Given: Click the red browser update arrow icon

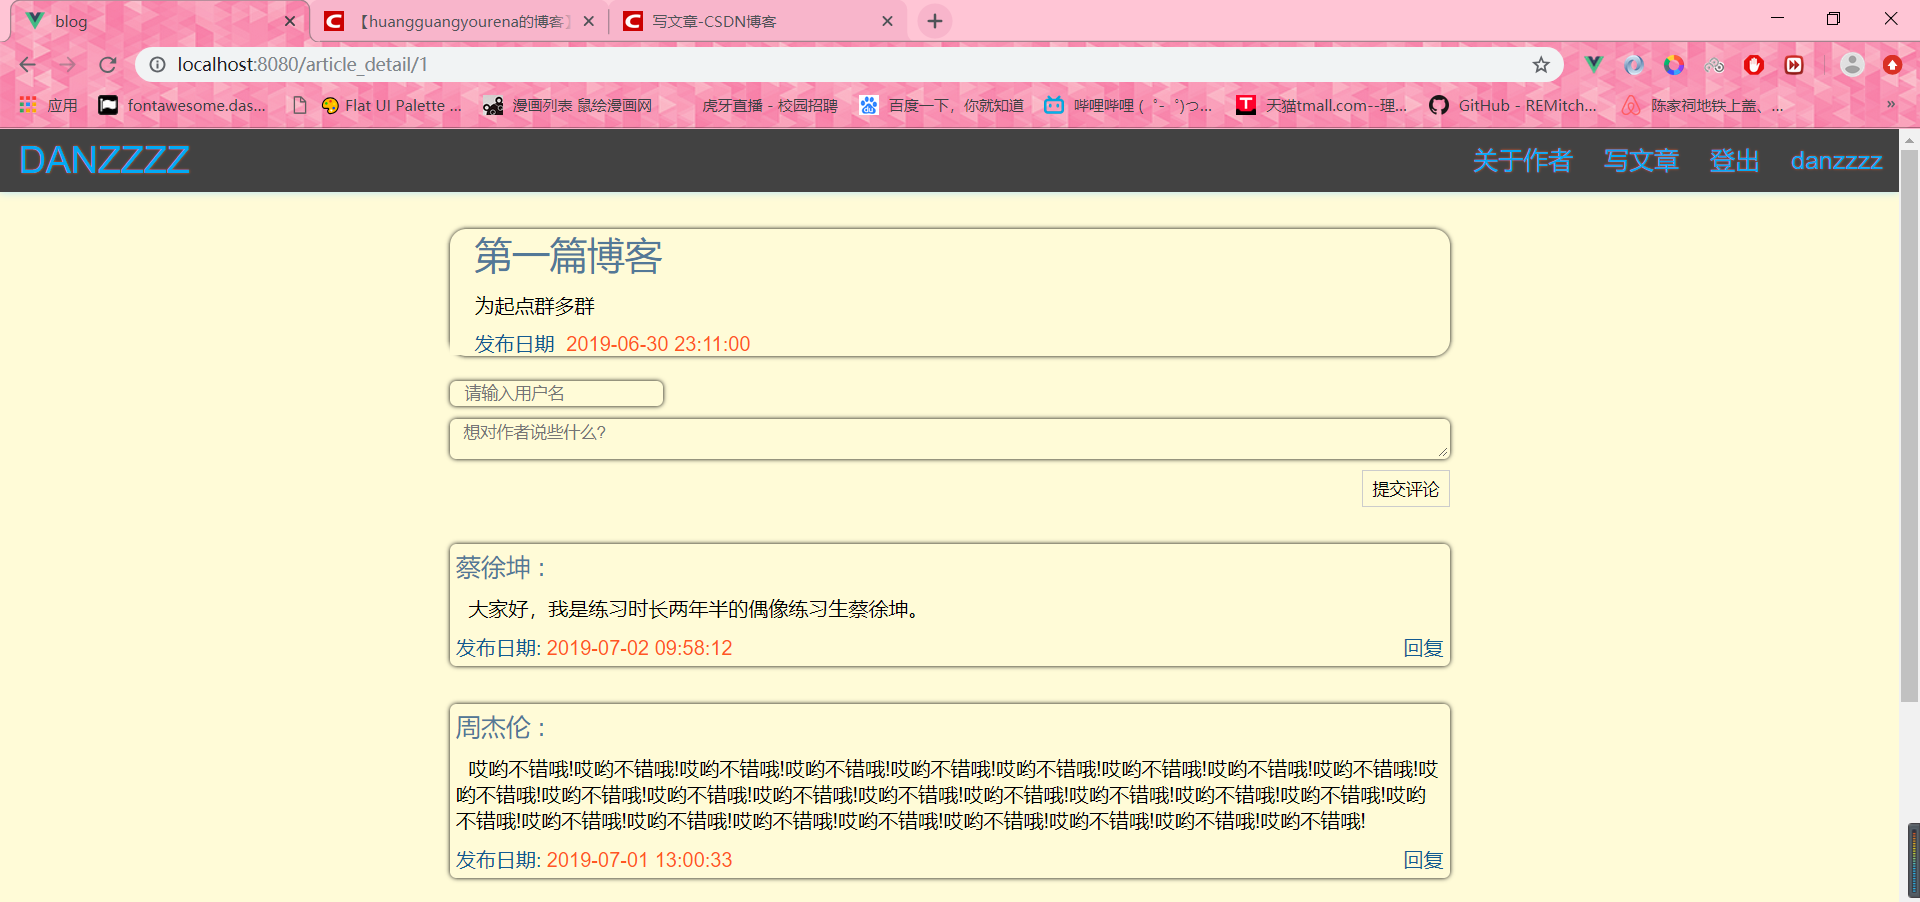Looking at the screenshot, I should (1894, 64).
